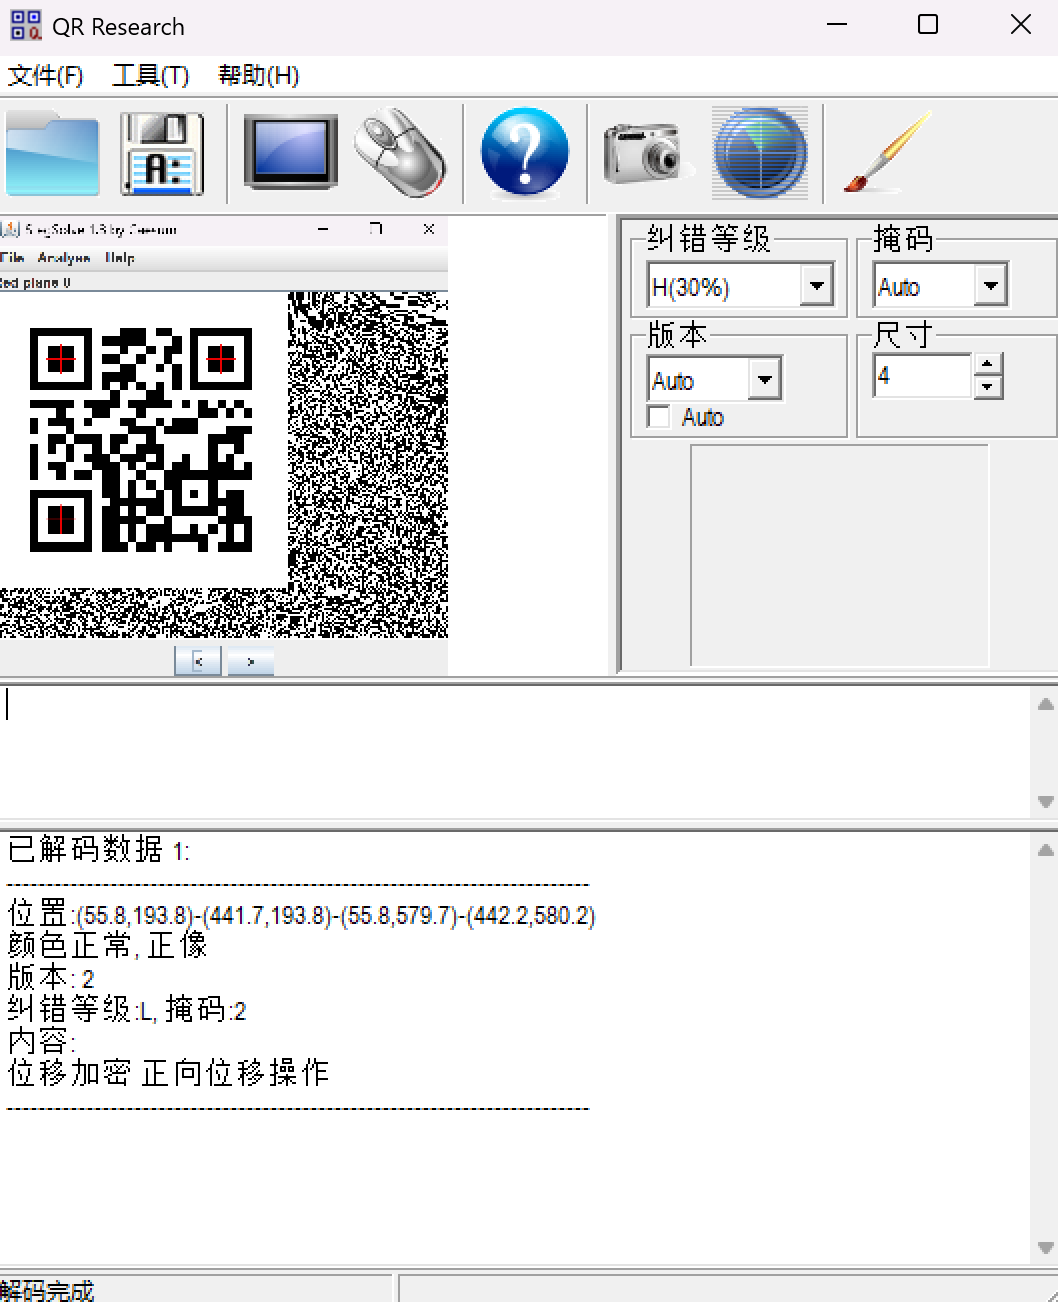This screenshot has height=1302, width=1058.
Task: Open file with the blue folder icon
Action: [52, 154]
